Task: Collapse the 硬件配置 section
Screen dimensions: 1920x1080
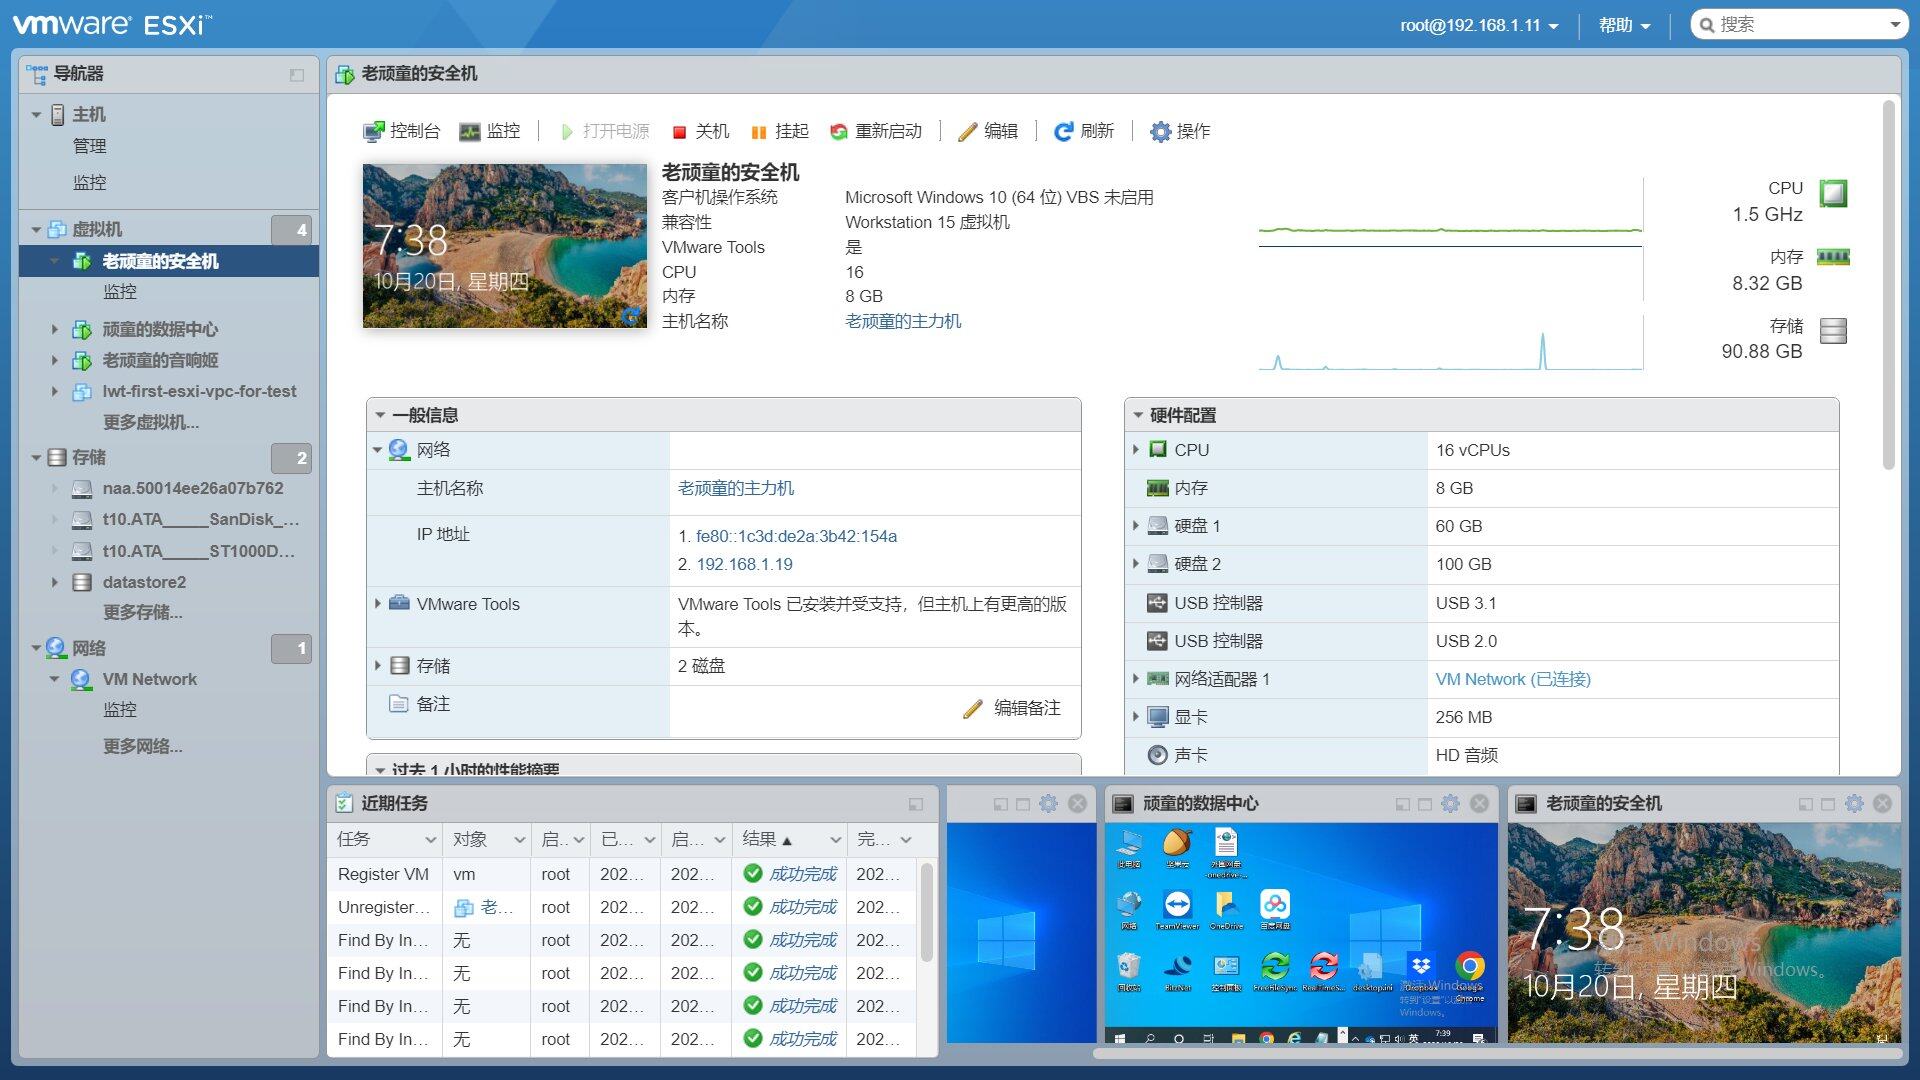Action: (1138, 415)
